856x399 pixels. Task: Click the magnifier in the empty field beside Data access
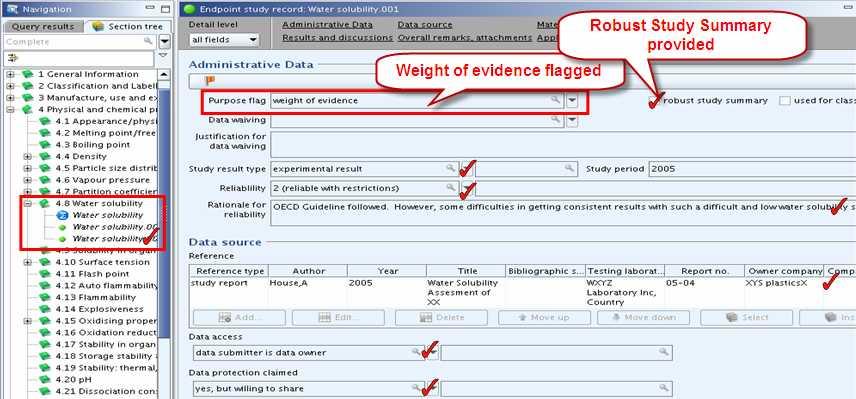click(x=664, y=353)
